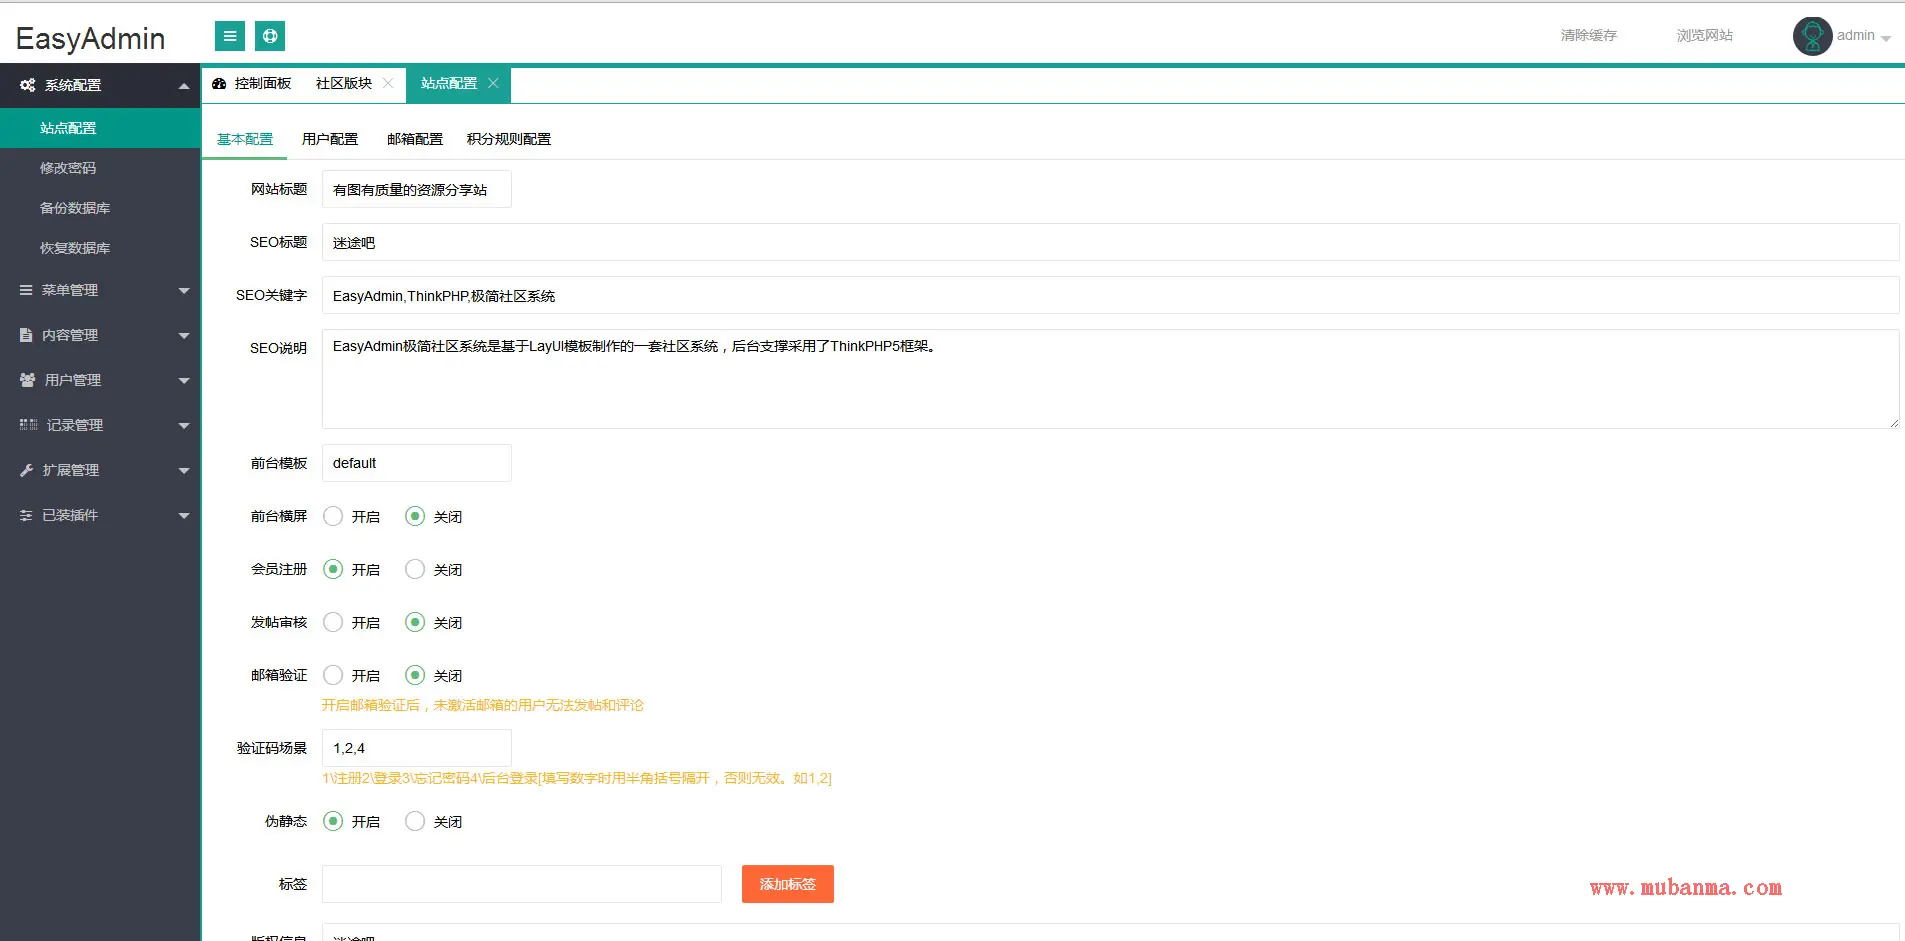Open the 积分规则配置 tab
1905x941 pixels.
coord(508,139)
